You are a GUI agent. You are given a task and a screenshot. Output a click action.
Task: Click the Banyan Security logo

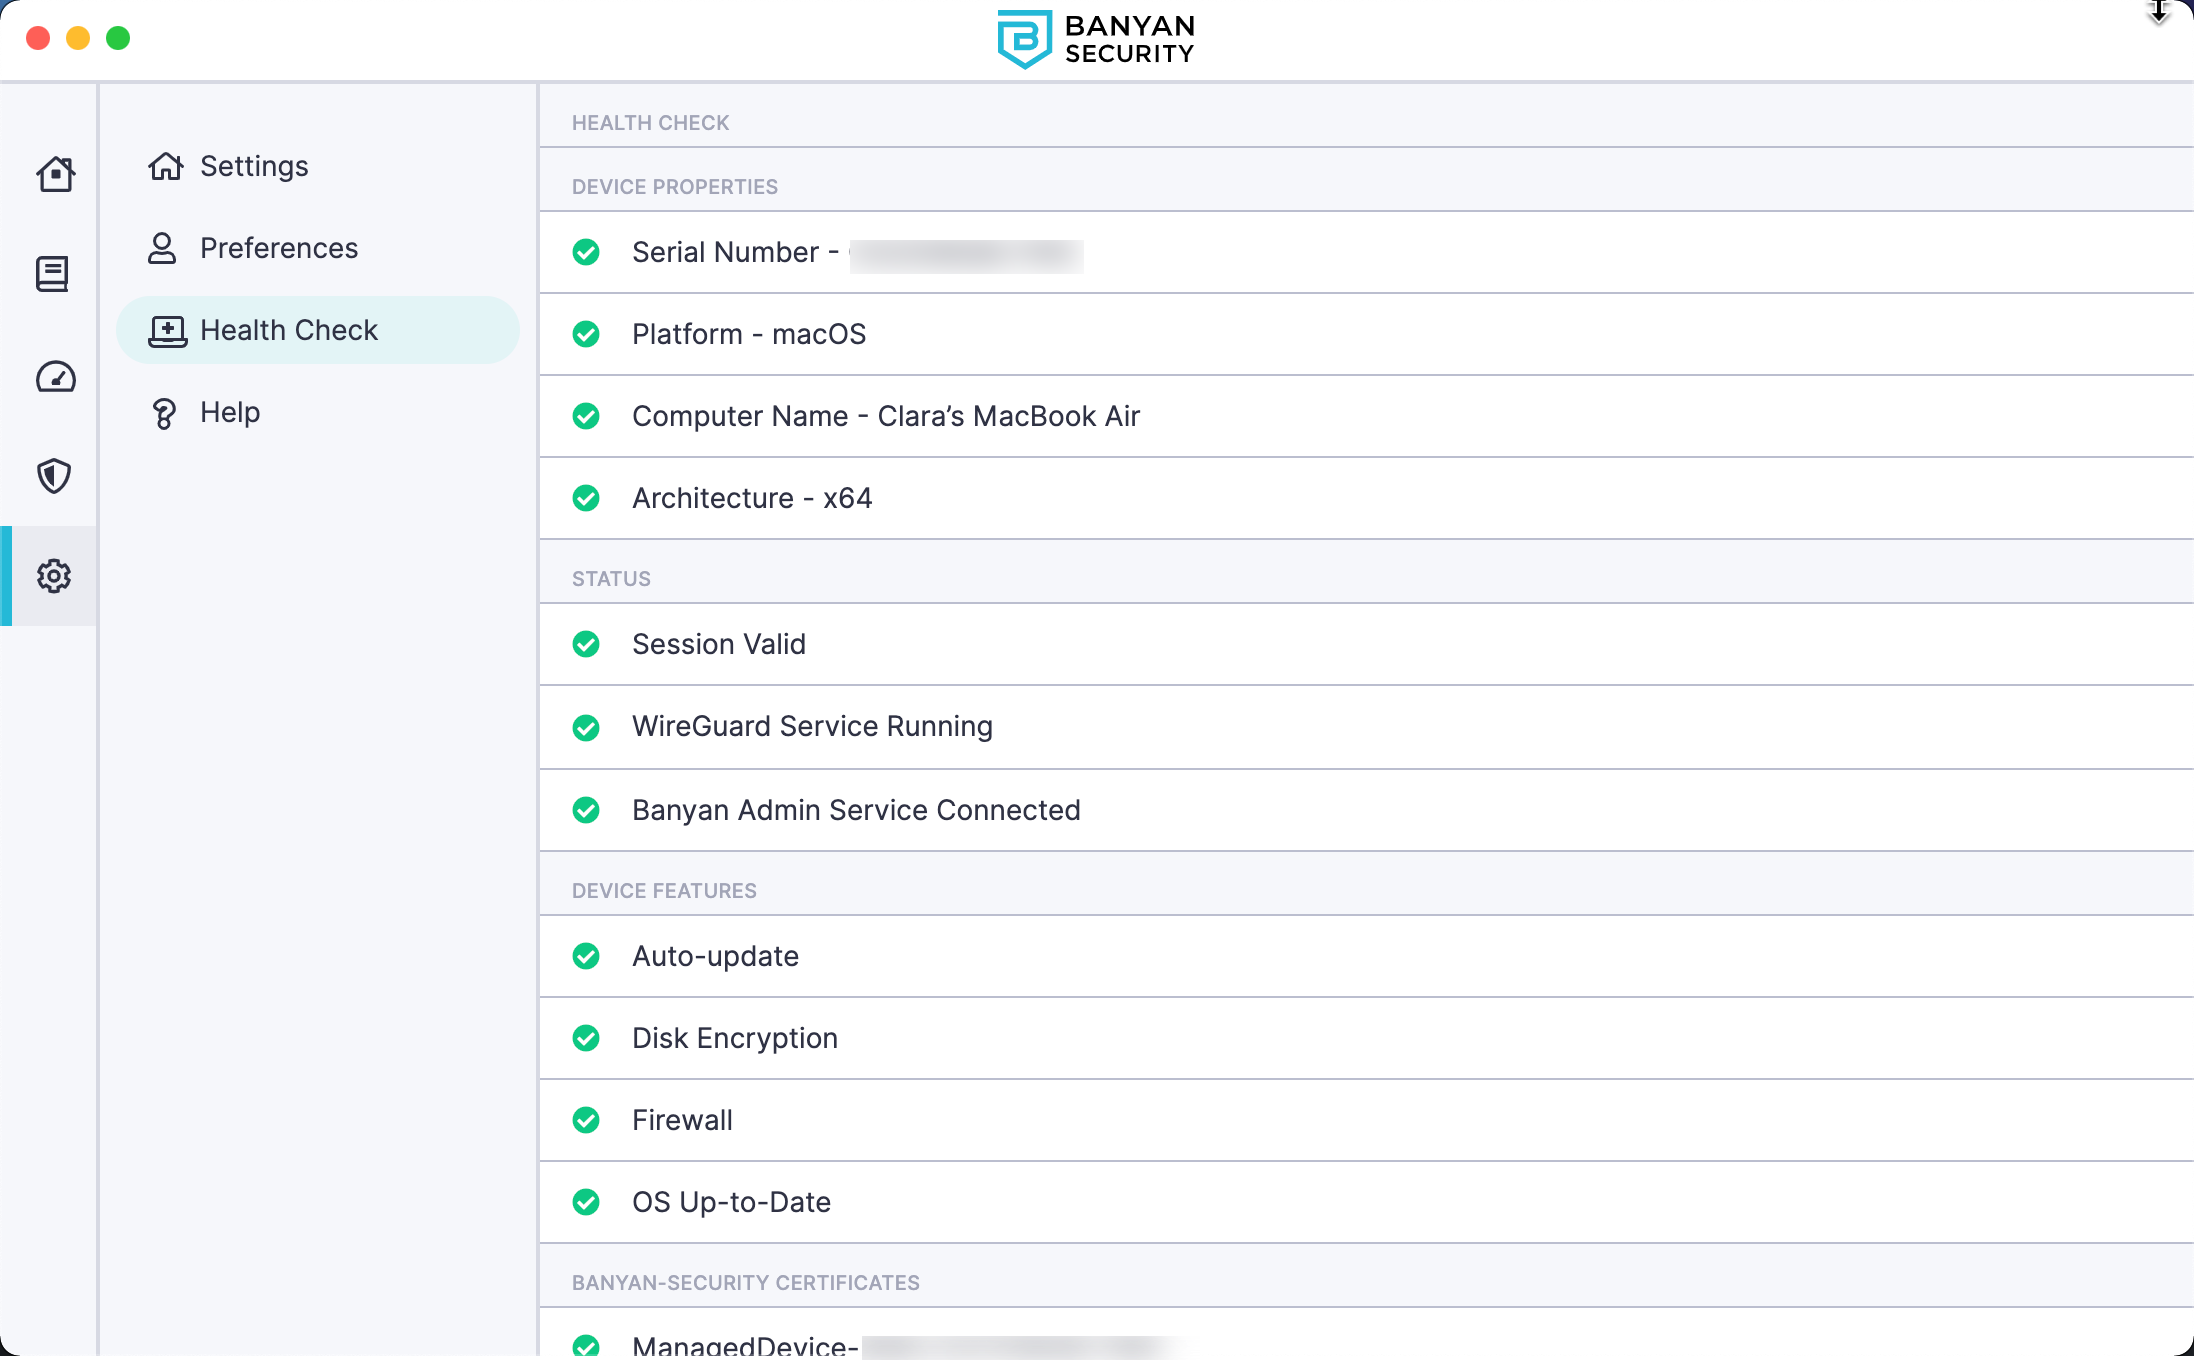click(1096, 40)
